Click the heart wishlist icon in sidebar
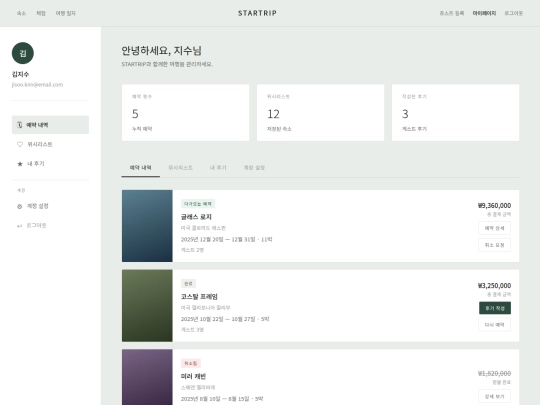Image resolution: width=540 pixels, height=405 pixels. (20, 144)
